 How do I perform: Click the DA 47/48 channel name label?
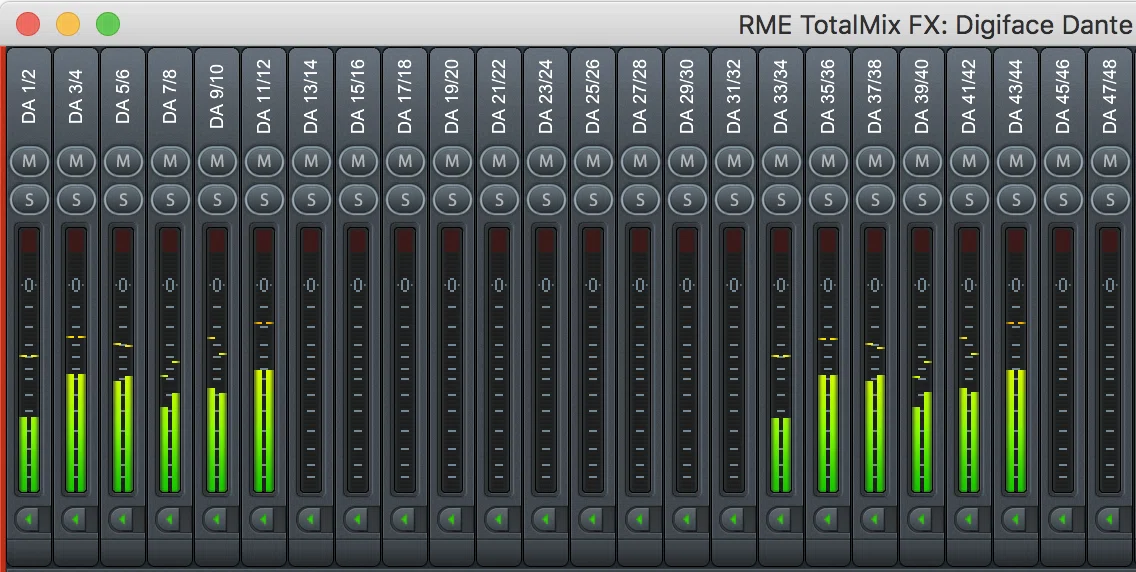click(1109, 97)
